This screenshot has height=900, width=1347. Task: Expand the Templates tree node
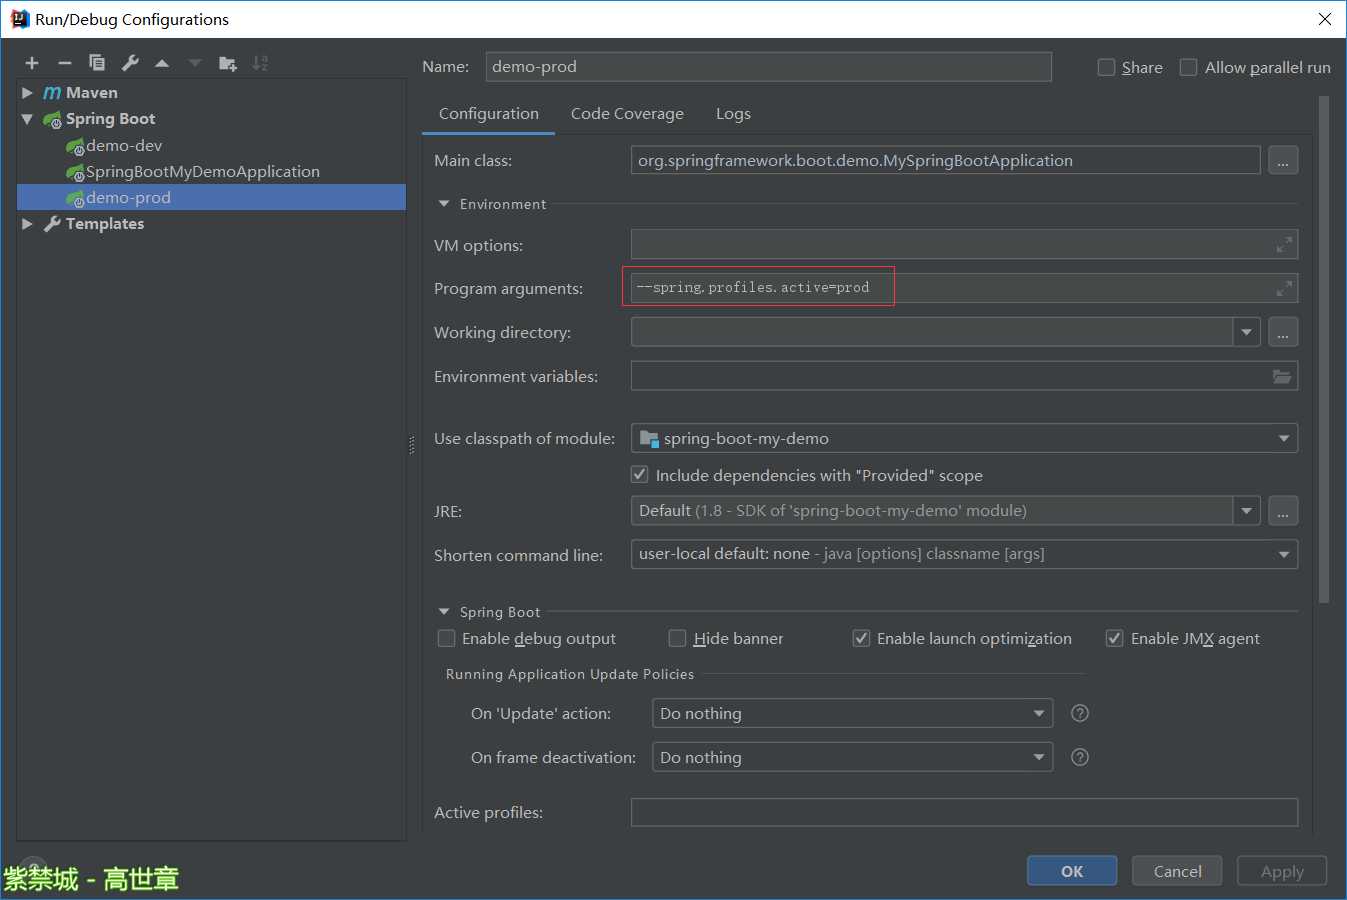[28, 224]
